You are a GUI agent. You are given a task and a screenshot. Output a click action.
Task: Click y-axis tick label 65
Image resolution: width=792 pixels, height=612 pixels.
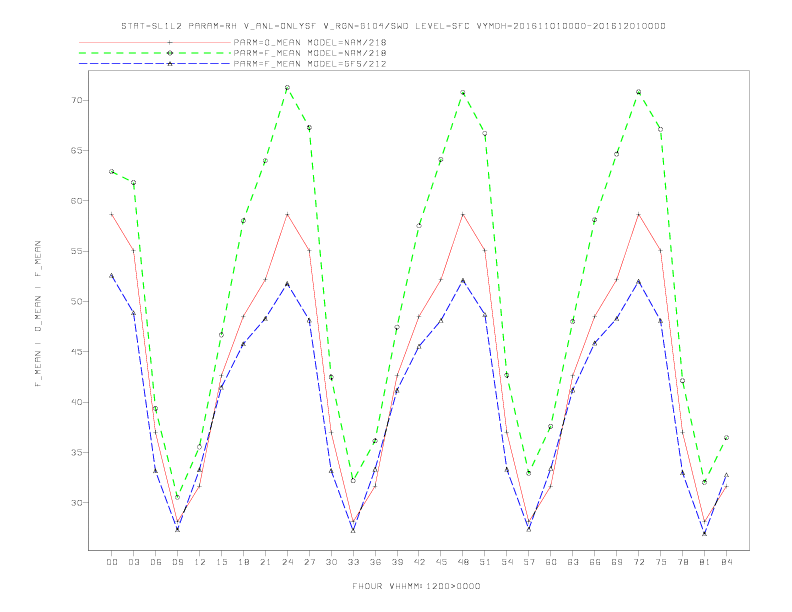(x=76, y=150)
